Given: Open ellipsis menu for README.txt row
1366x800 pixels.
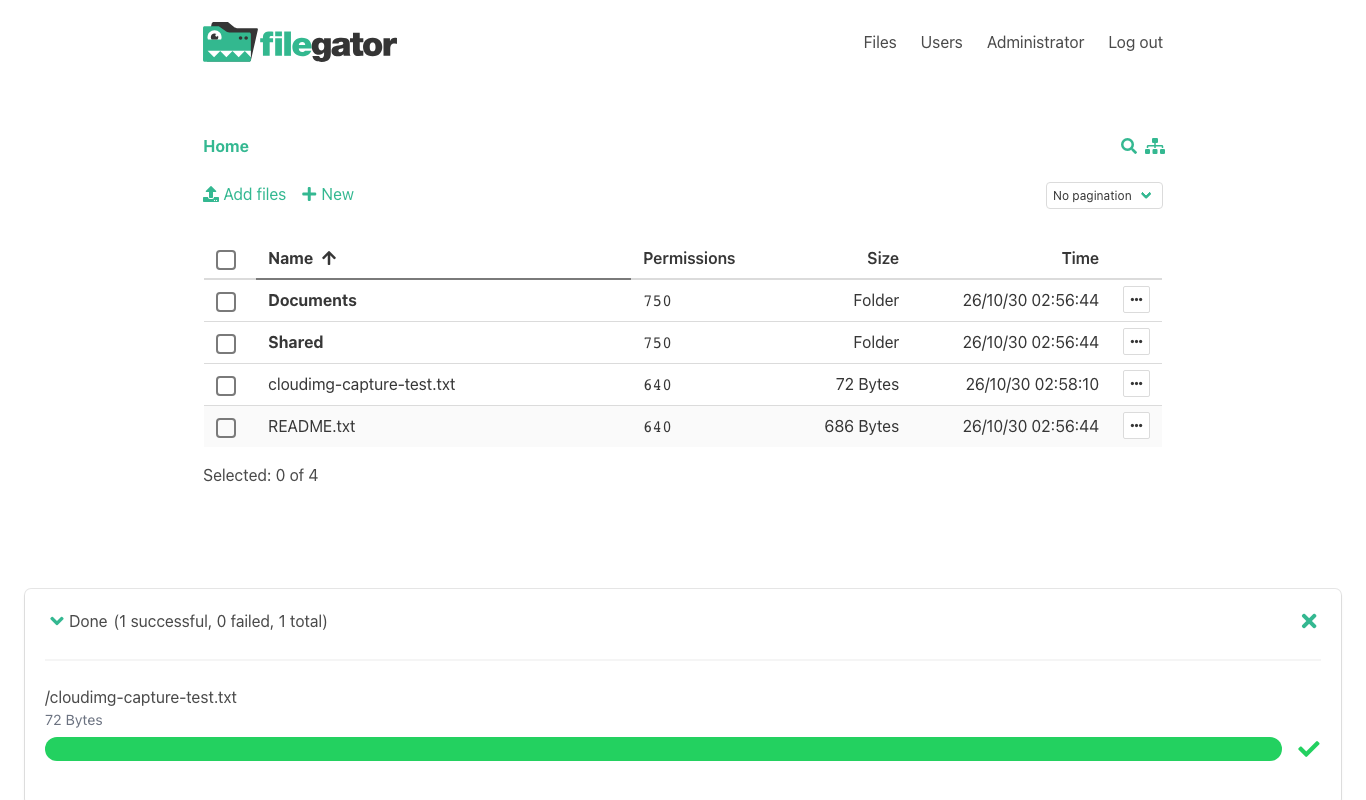Looking at the screenshot, I should coord(1136,426).
